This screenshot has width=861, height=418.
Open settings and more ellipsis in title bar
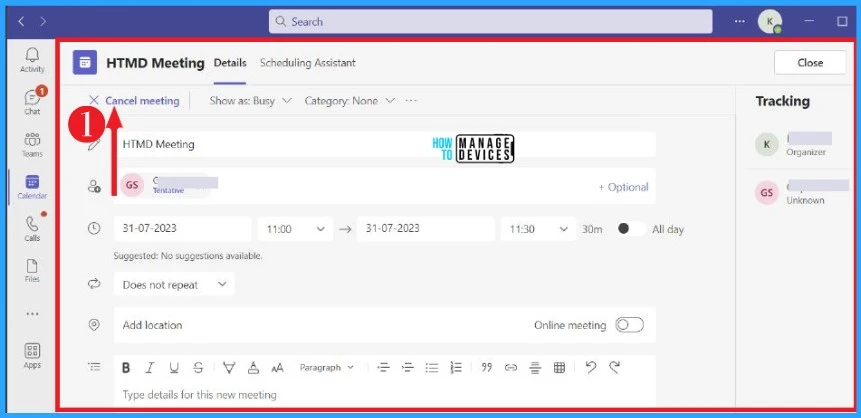(x=740, y=21)
